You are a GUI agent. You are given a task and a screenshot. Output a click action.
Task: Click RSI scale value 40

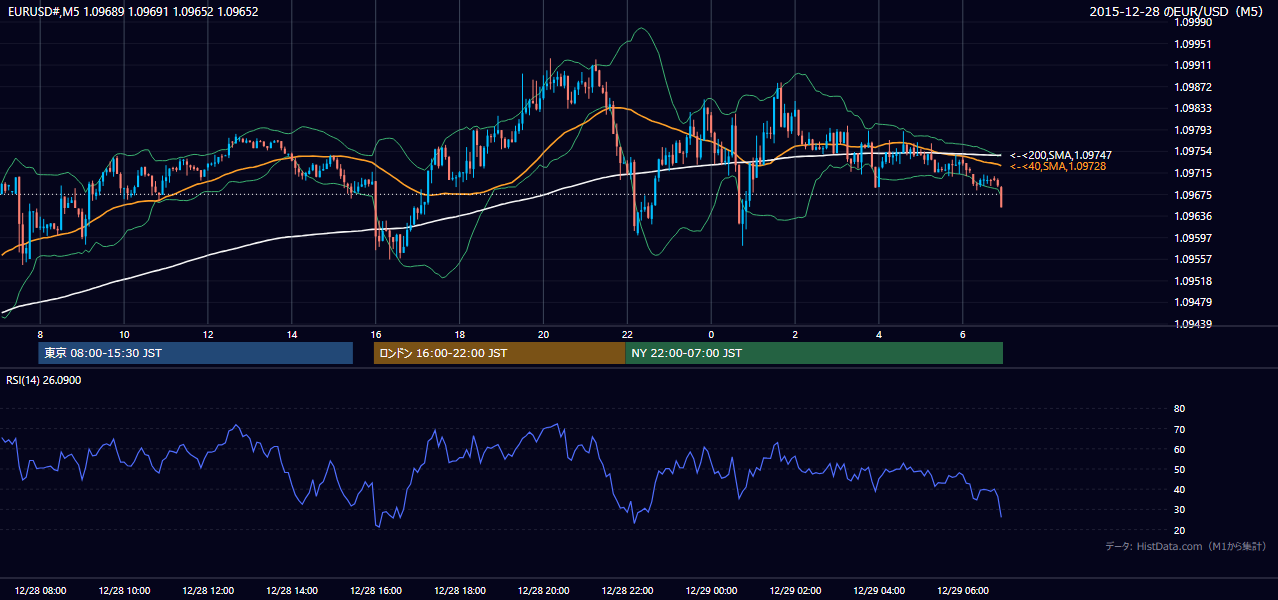click(x=1179, y=489)
